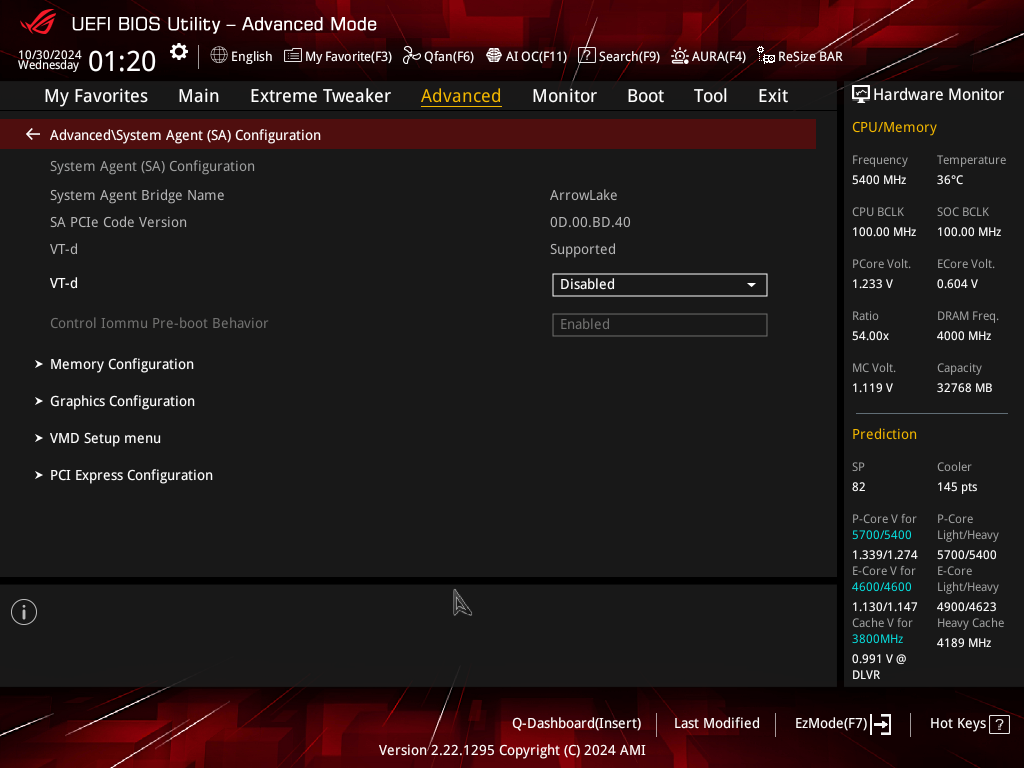Open the VT-d Disabled dropdown
The image size is (1024, 768).
(x=660, y=285)
